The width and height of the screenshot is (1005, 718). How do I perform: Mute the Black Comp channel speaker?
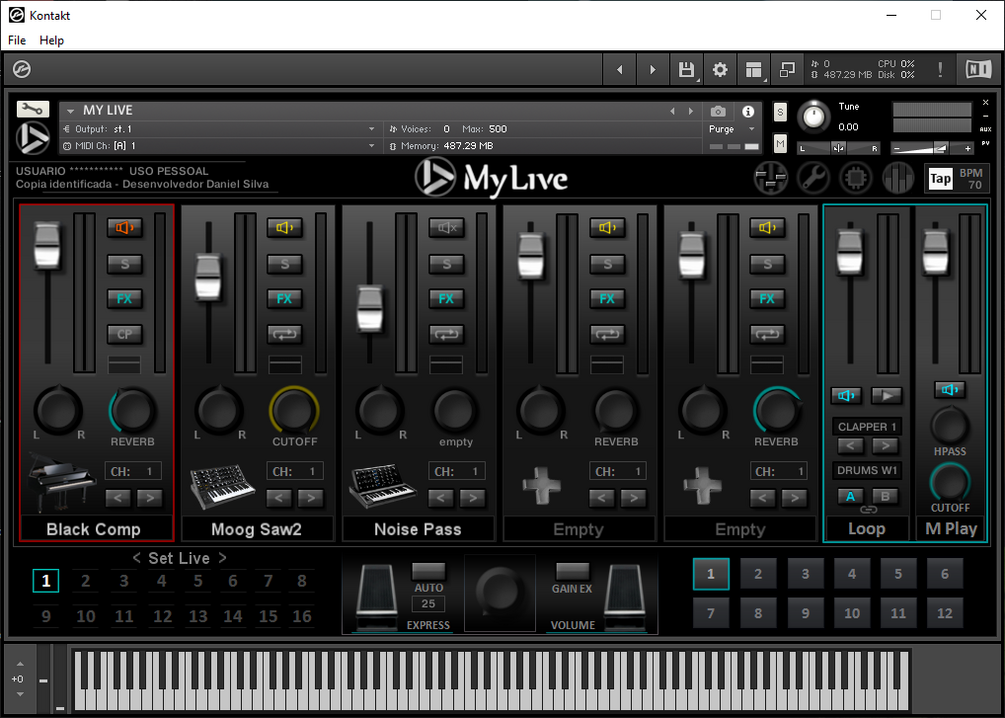coord(124,228)
